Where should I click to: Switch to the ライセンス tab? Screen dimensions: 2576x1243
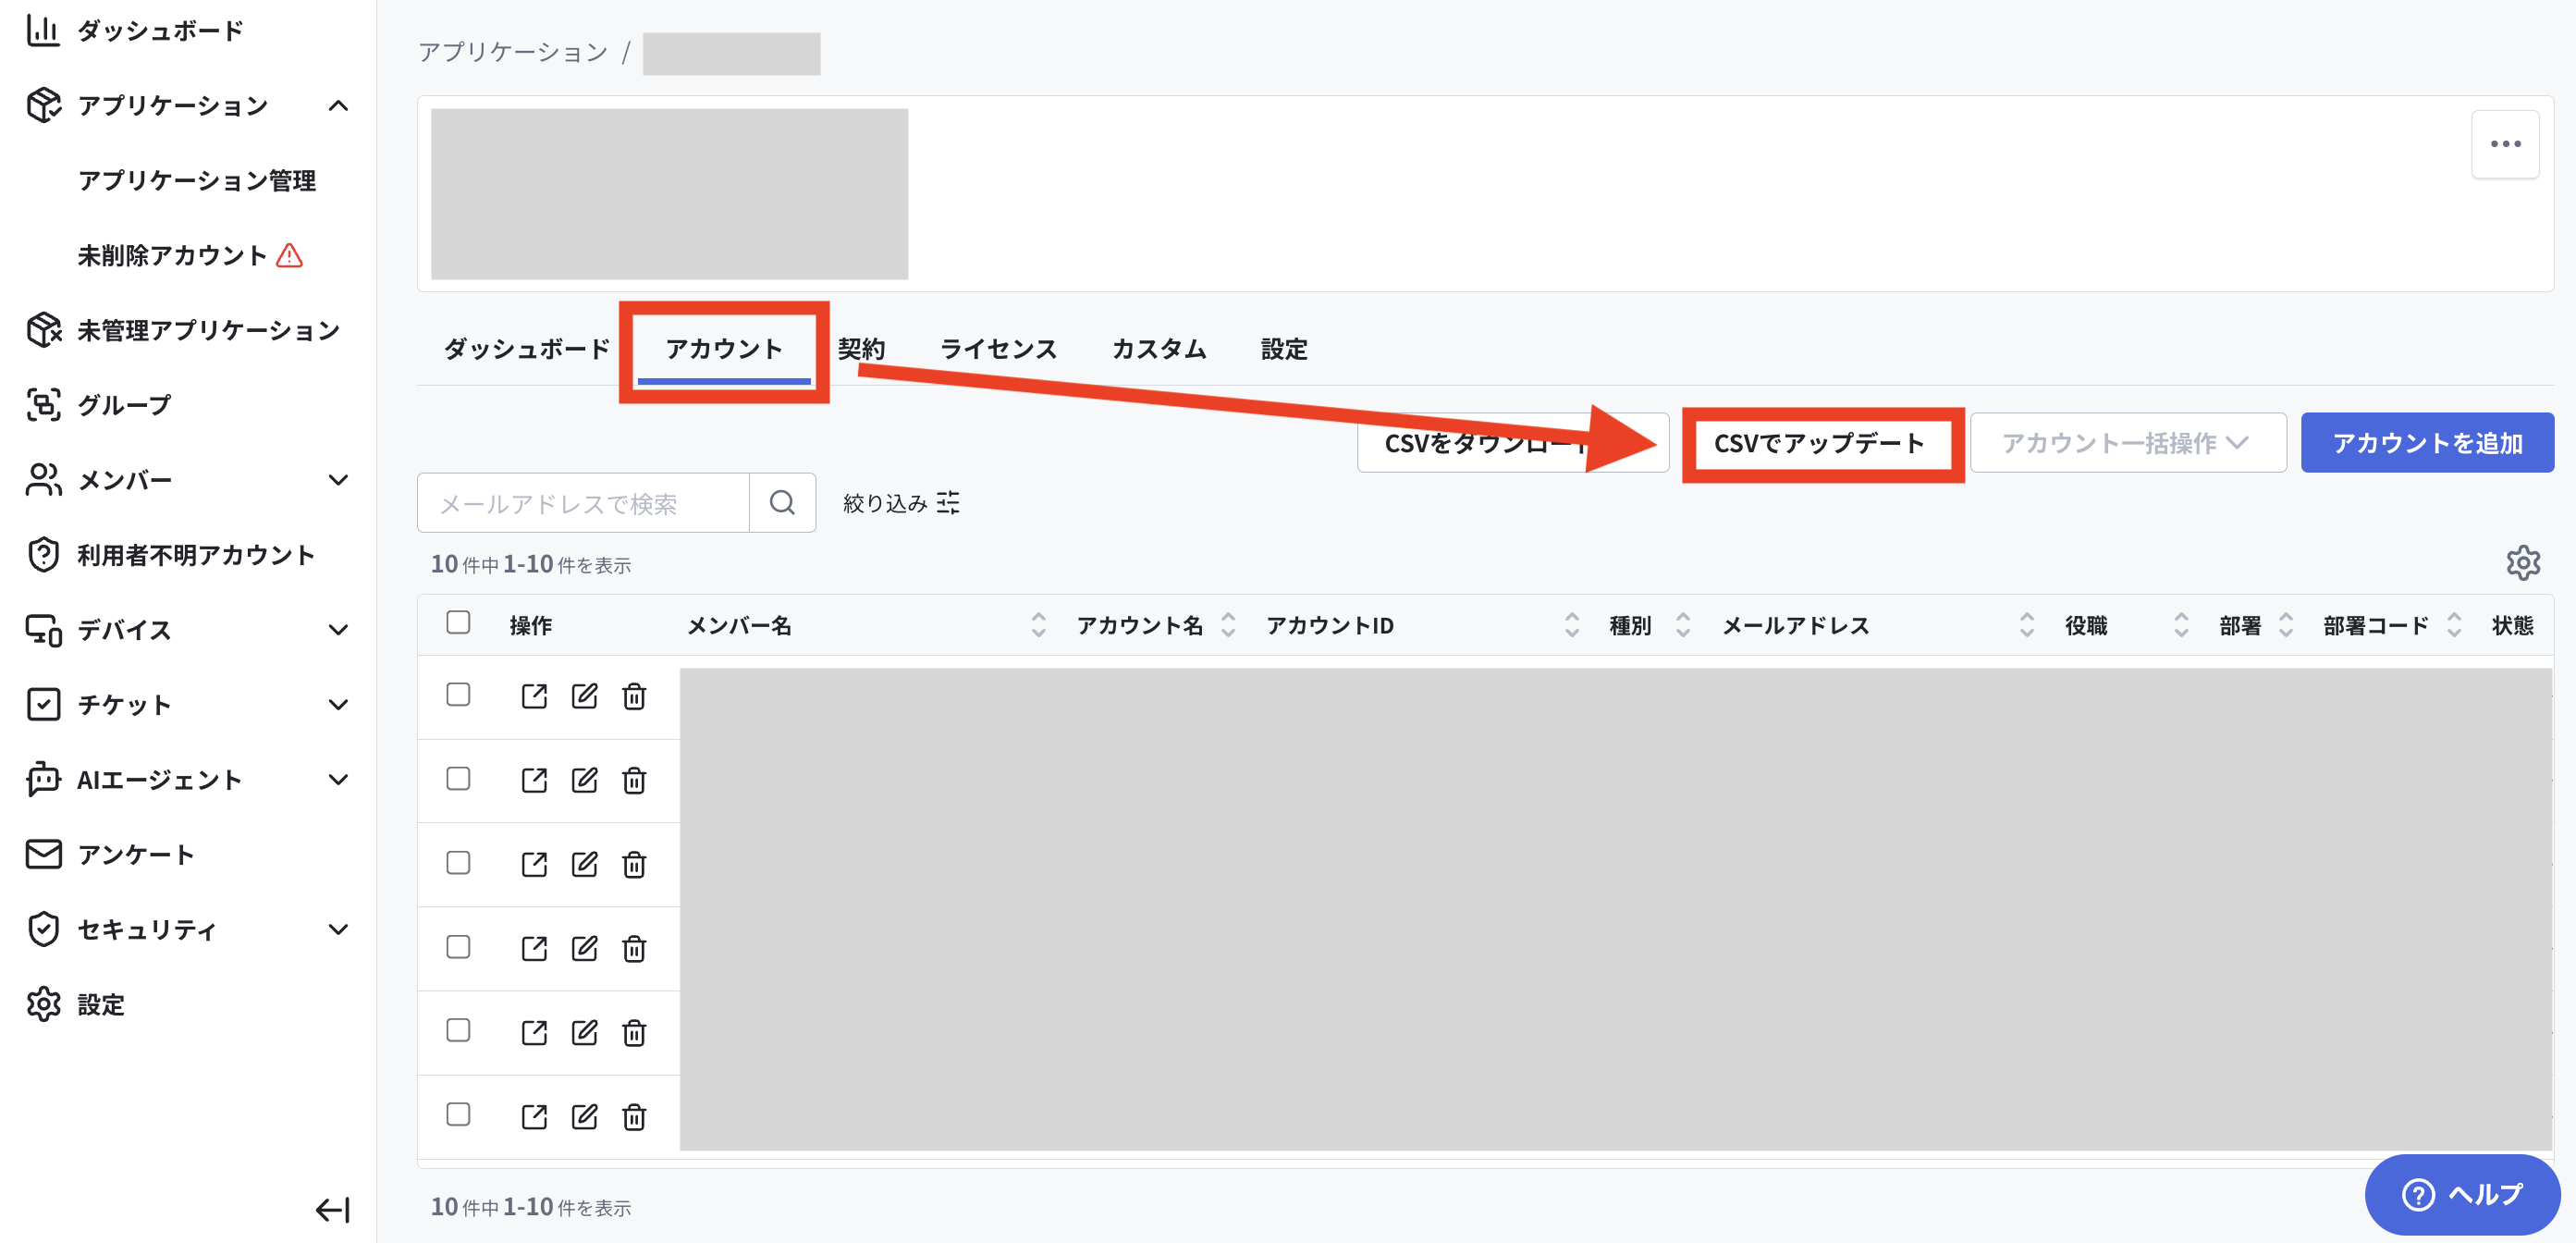998,349
